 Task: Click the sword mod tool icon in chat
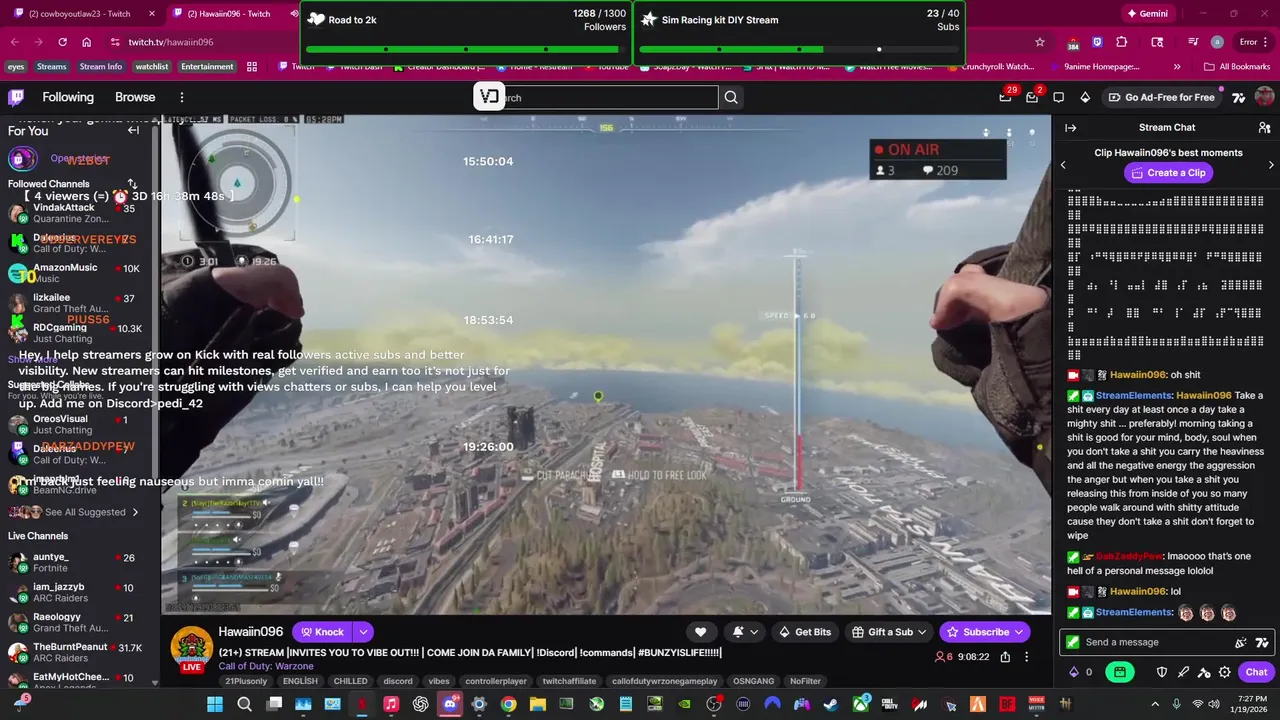coord(1183,672)
